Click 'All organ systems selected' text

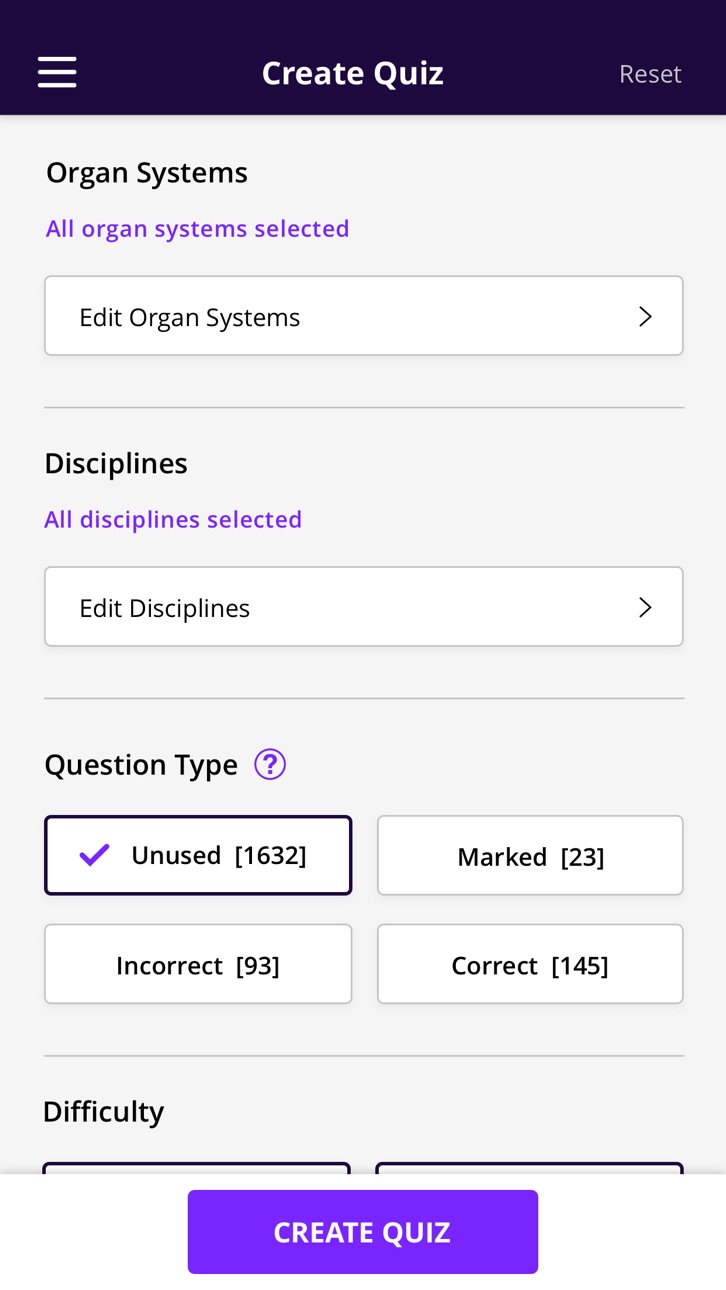pos(198,229)
